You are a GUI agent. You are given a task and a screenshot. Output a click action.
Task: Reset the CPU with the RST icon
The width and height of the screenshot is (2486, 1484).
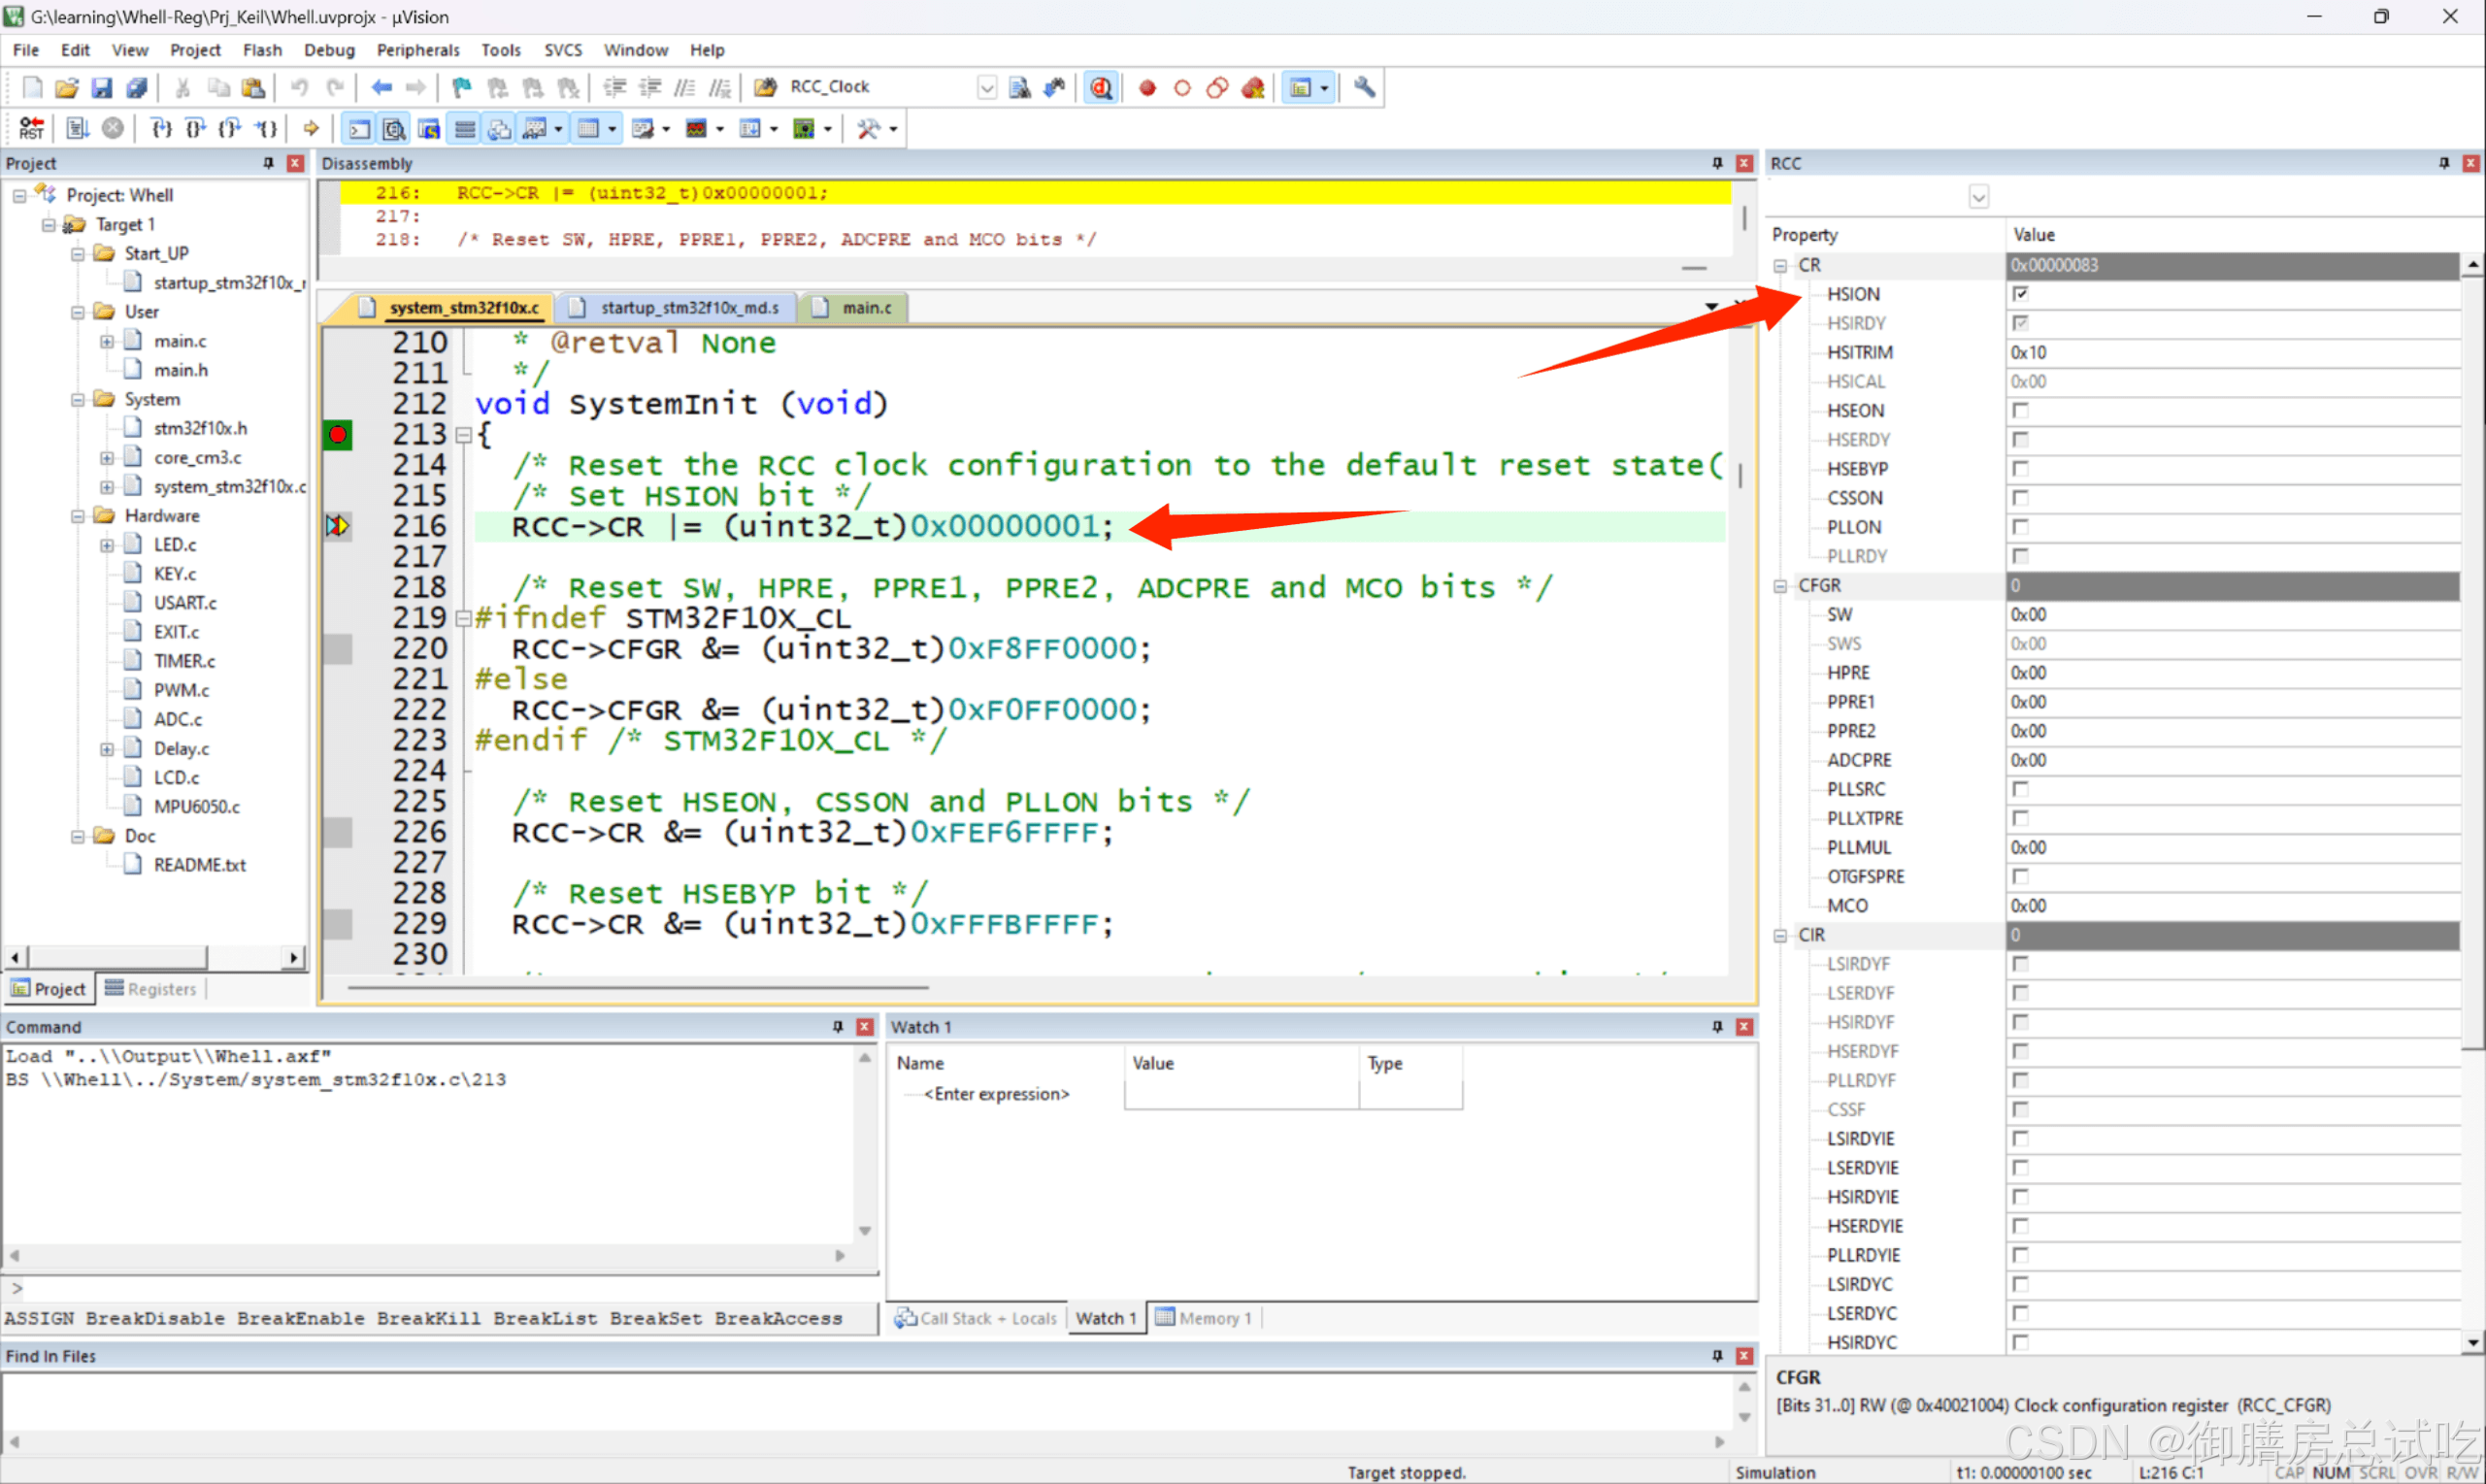pyautogui.click(x=31, y=128)
